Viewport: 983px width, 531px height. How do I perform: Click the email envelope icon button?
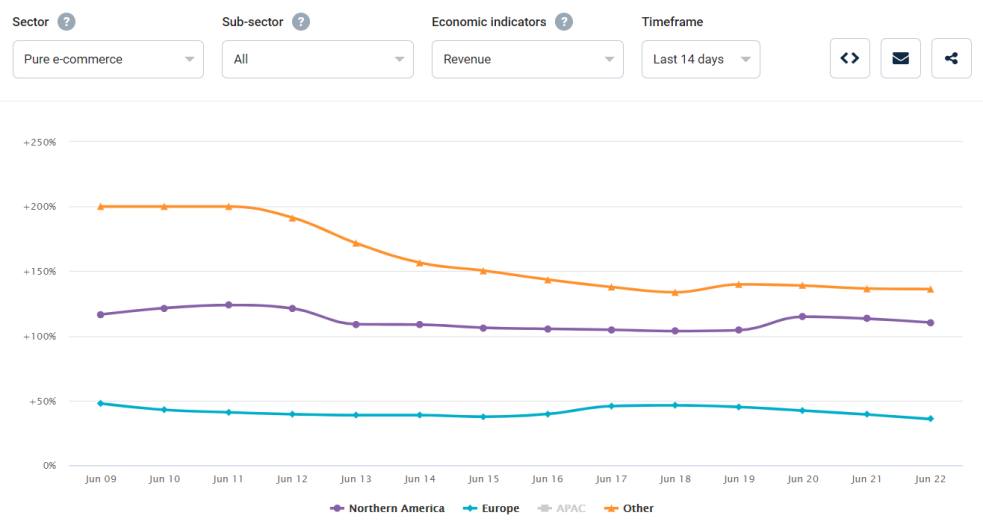click(x=900, y=58)
